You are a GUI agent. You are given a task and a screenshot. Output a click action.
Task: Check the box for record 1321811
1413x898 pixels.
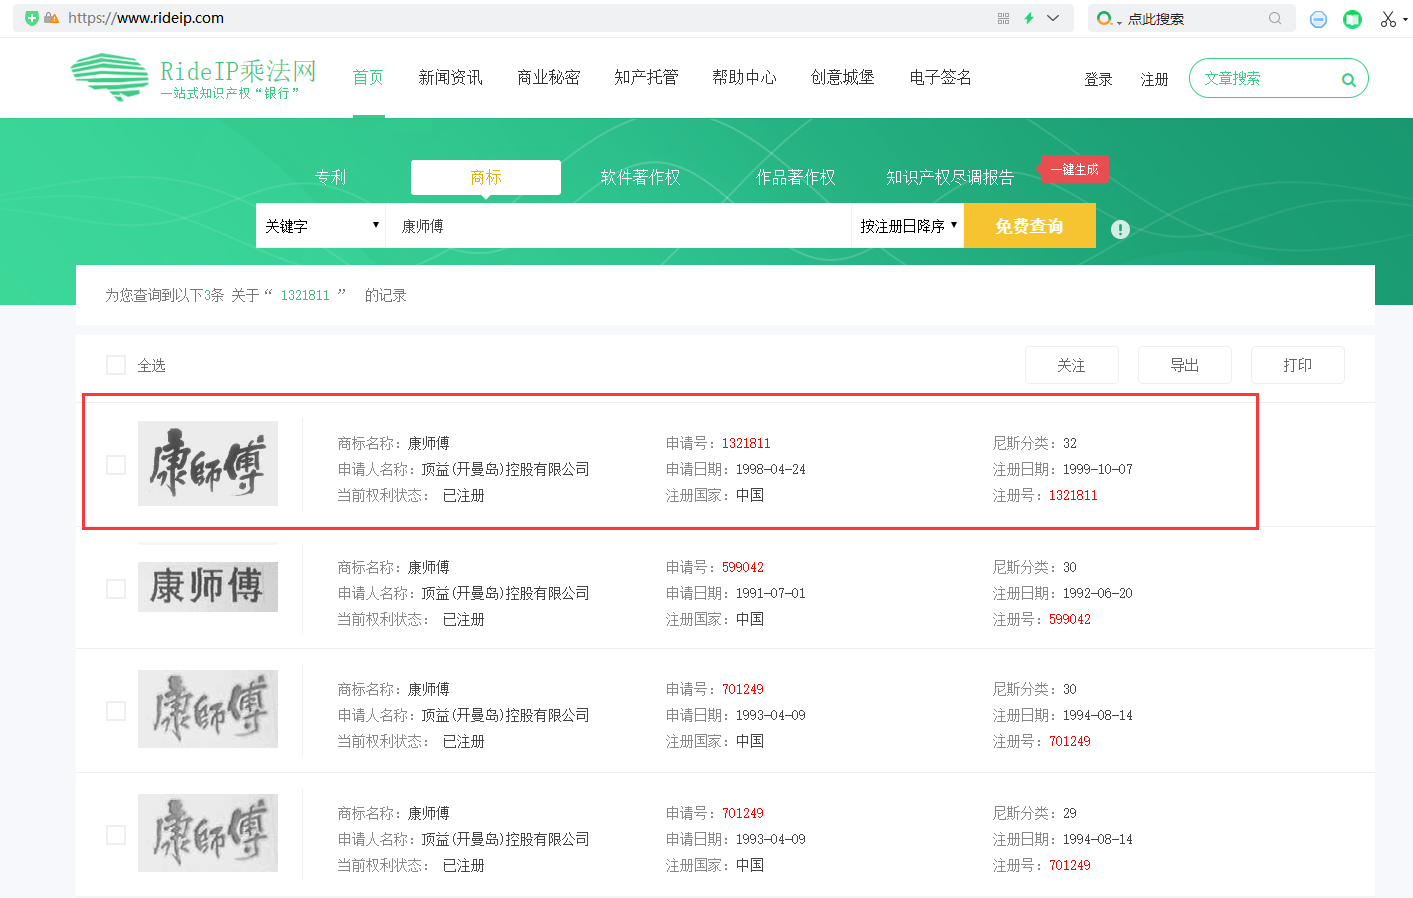pos(116,465)
